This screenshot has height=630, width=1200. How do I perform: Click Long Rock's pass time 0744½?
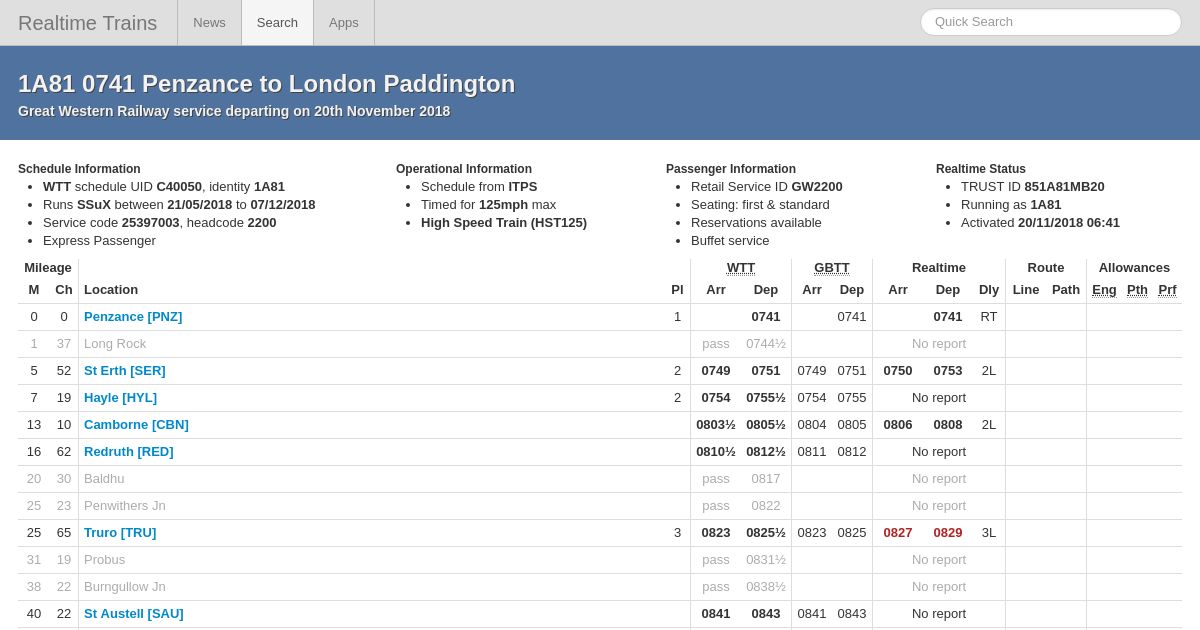coord(766,344)
